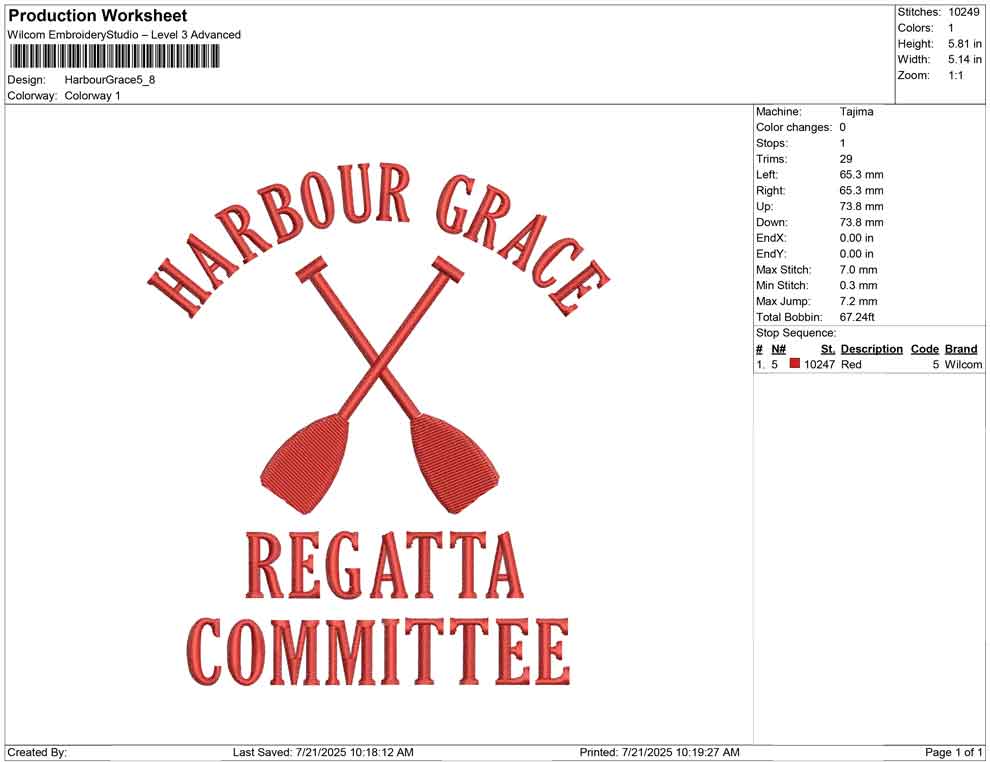990x762 pixels.
Task: Click the crossed oars embroidery artwork
Action: [x=380, y=384]
